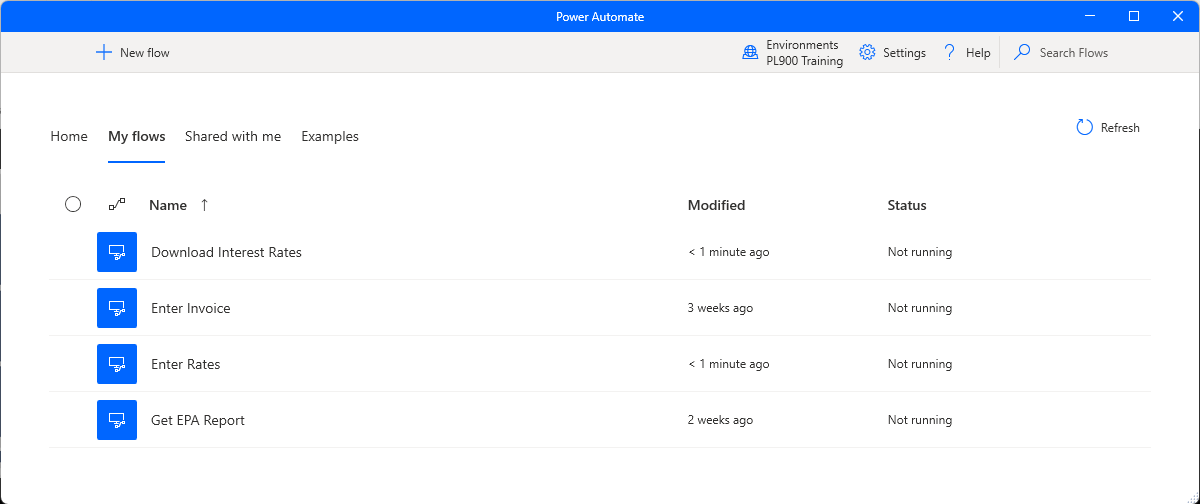
Task: Open the Examples tab
Action: [x=330, y=136]
